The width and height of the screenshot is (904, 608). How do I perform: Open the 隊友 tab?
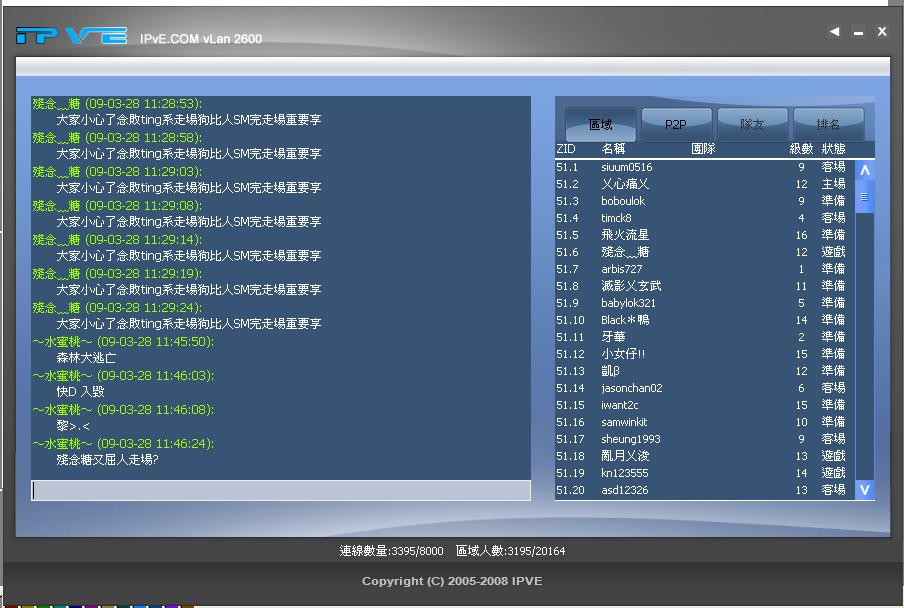point(752,124)
